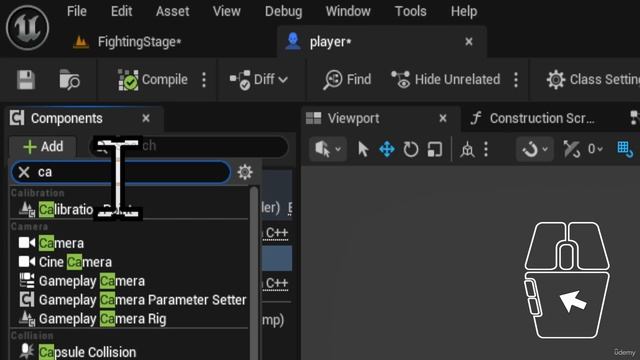Viewport: 640px width, 360px height.
Task: Open the surface snapping dropdown
Action: pos(535,149)
